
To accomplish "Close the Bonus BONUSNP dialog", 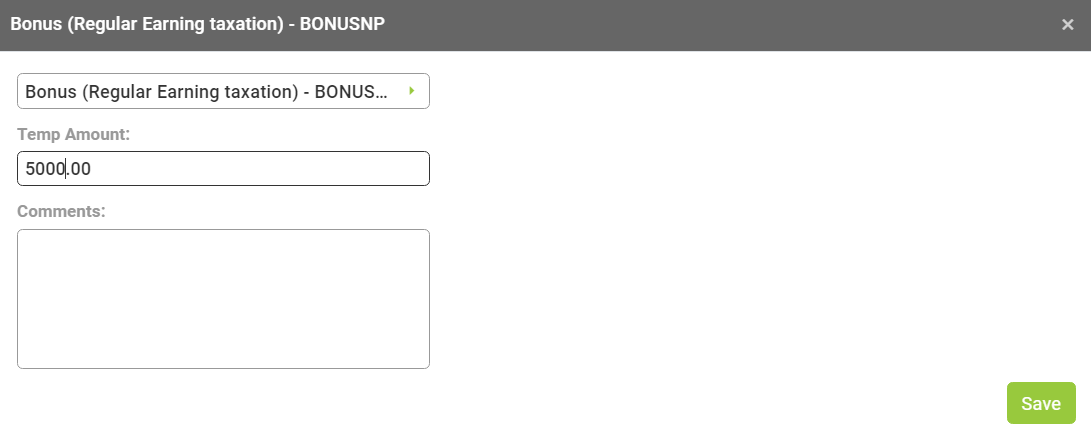I will click(1067, 25).
